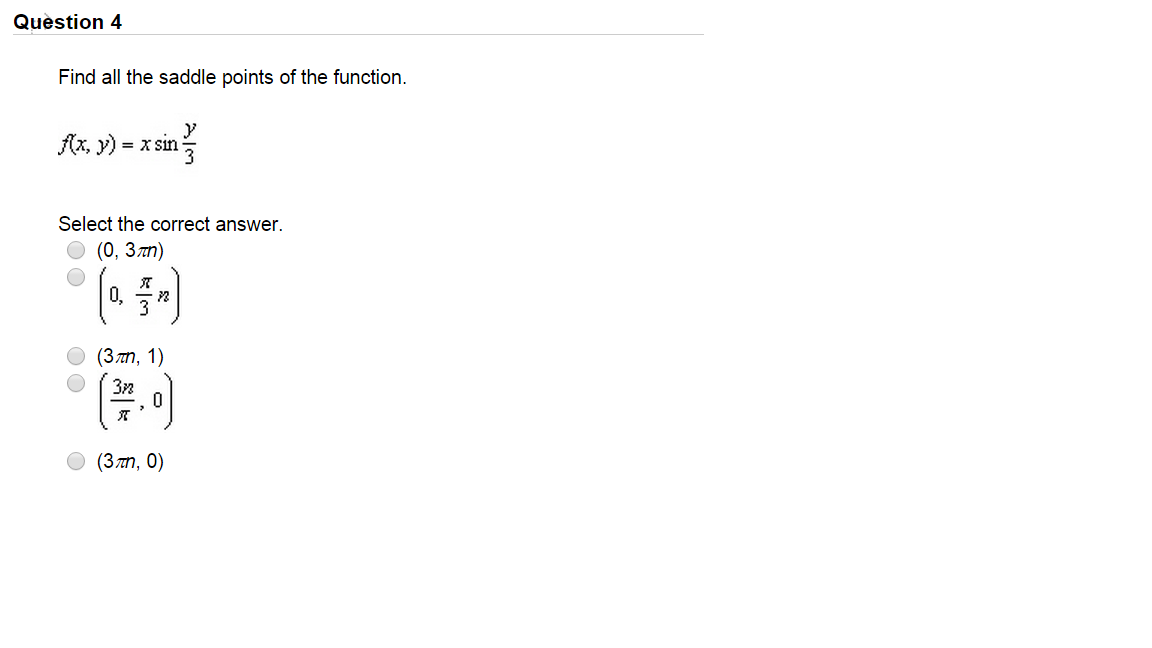This screenshot has height=648, width=1152.
Task: Click the Question 4 heading
Action: click(x=67, y=21)
